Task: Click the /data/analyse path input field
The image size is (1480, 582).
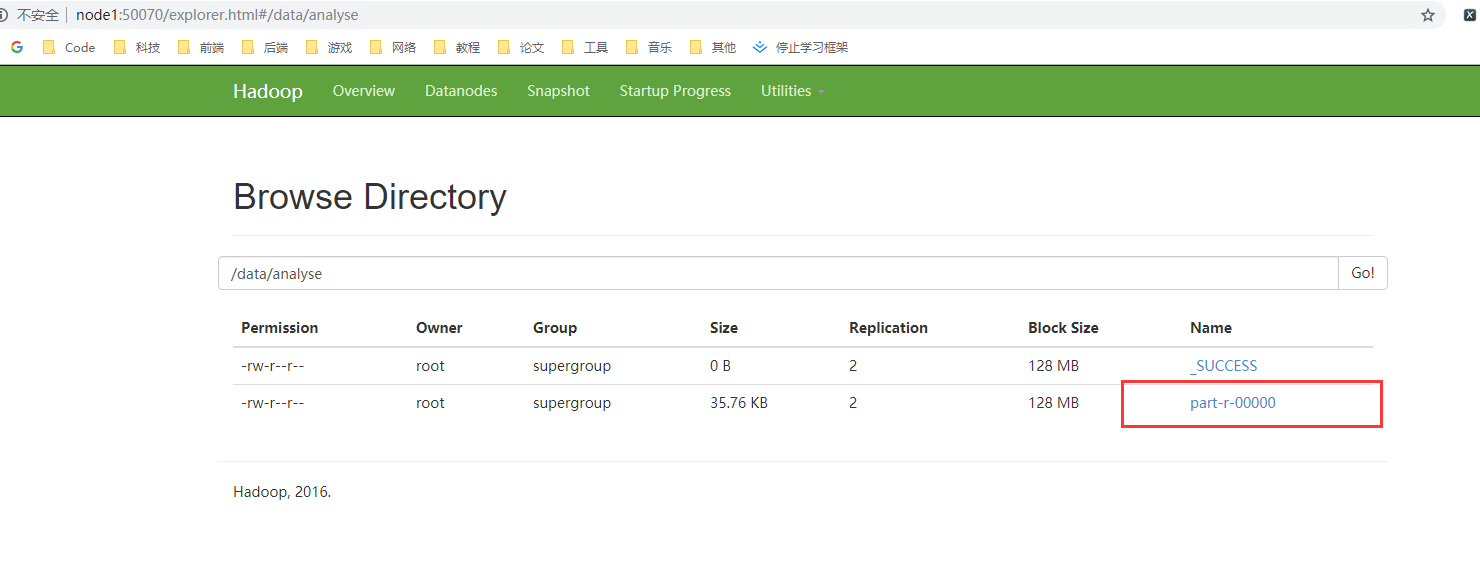Action: [x=778, y=273]
